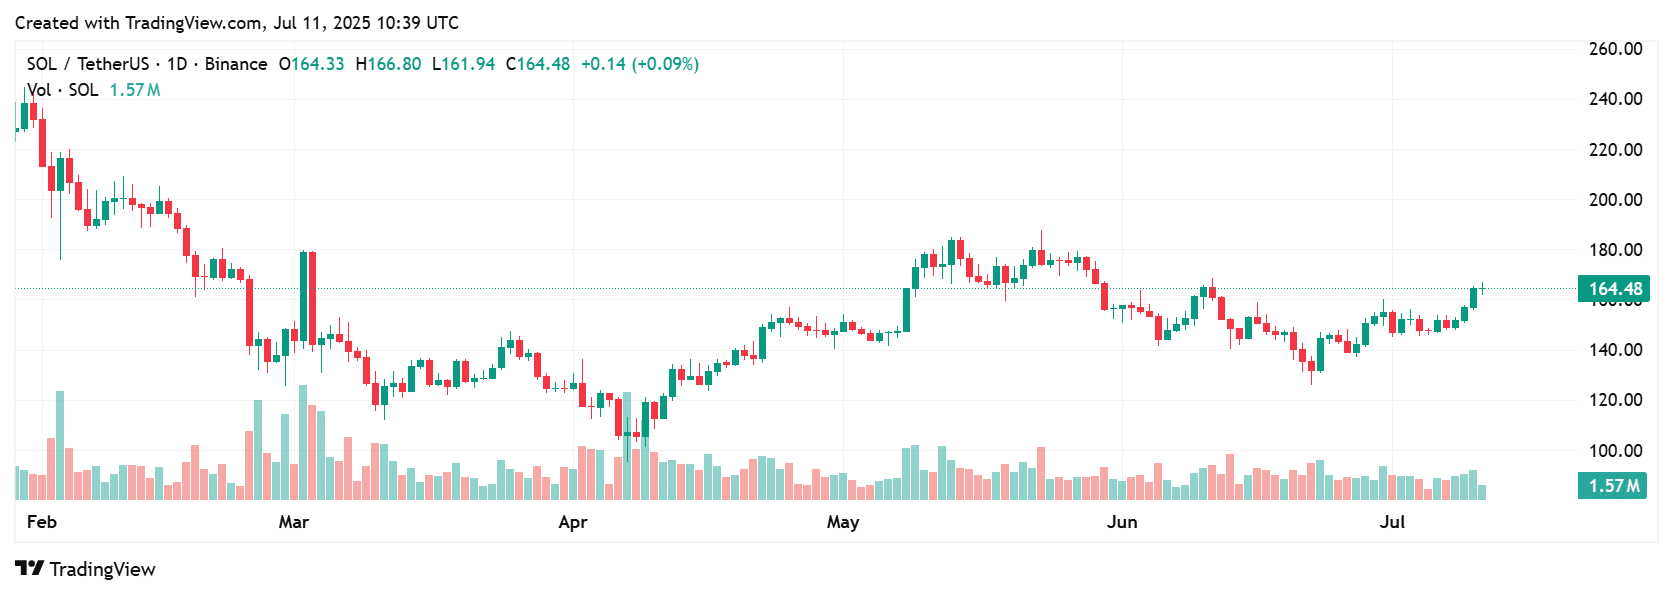Click the Apr label on time axis
Image resolution: width=1673 pixels, height=595 pixels.
pos(573,522)
